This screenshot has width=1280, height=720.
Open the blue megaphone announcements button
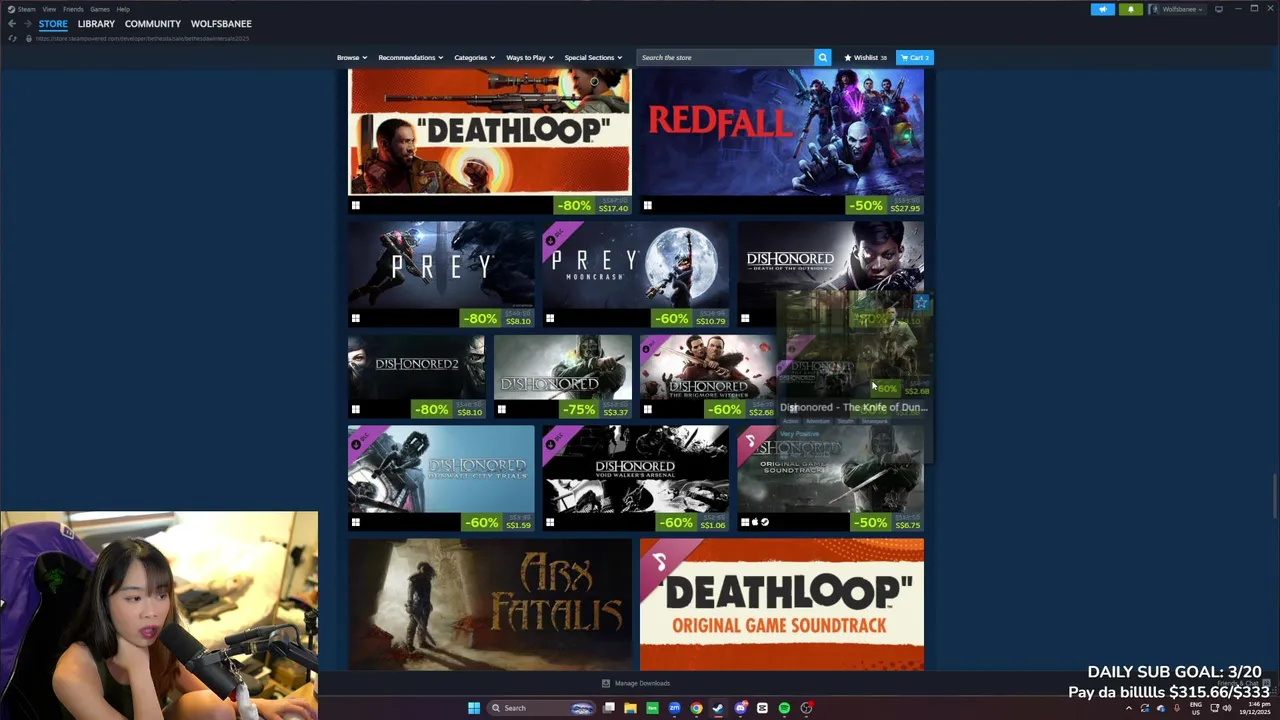click(1102, 9)
